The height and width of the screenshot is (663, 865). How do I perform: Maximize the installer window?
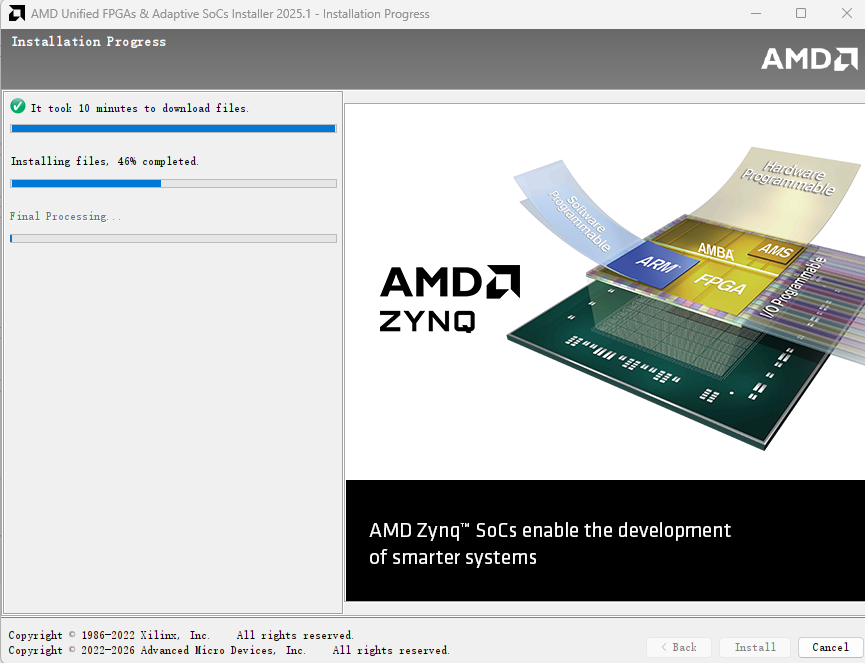(800, 14)
